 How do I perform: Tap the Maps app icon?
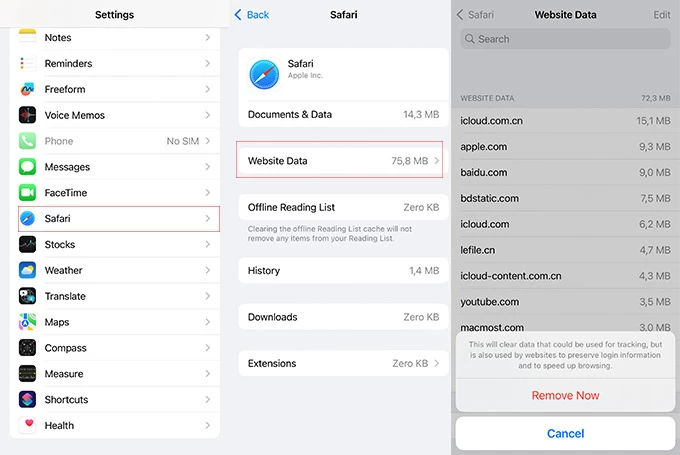click(x=27, y=322)
